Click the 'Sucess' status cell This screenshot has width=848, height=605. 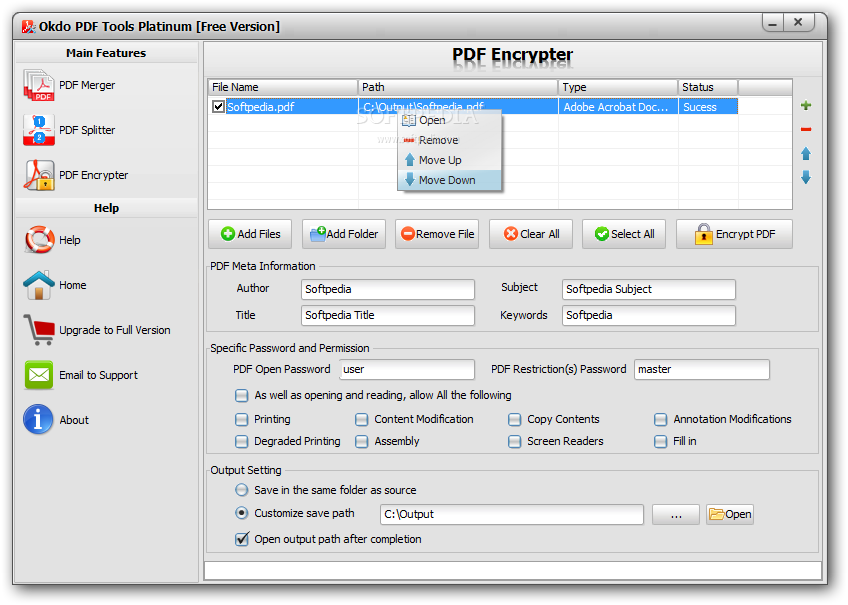coord(708,107)
